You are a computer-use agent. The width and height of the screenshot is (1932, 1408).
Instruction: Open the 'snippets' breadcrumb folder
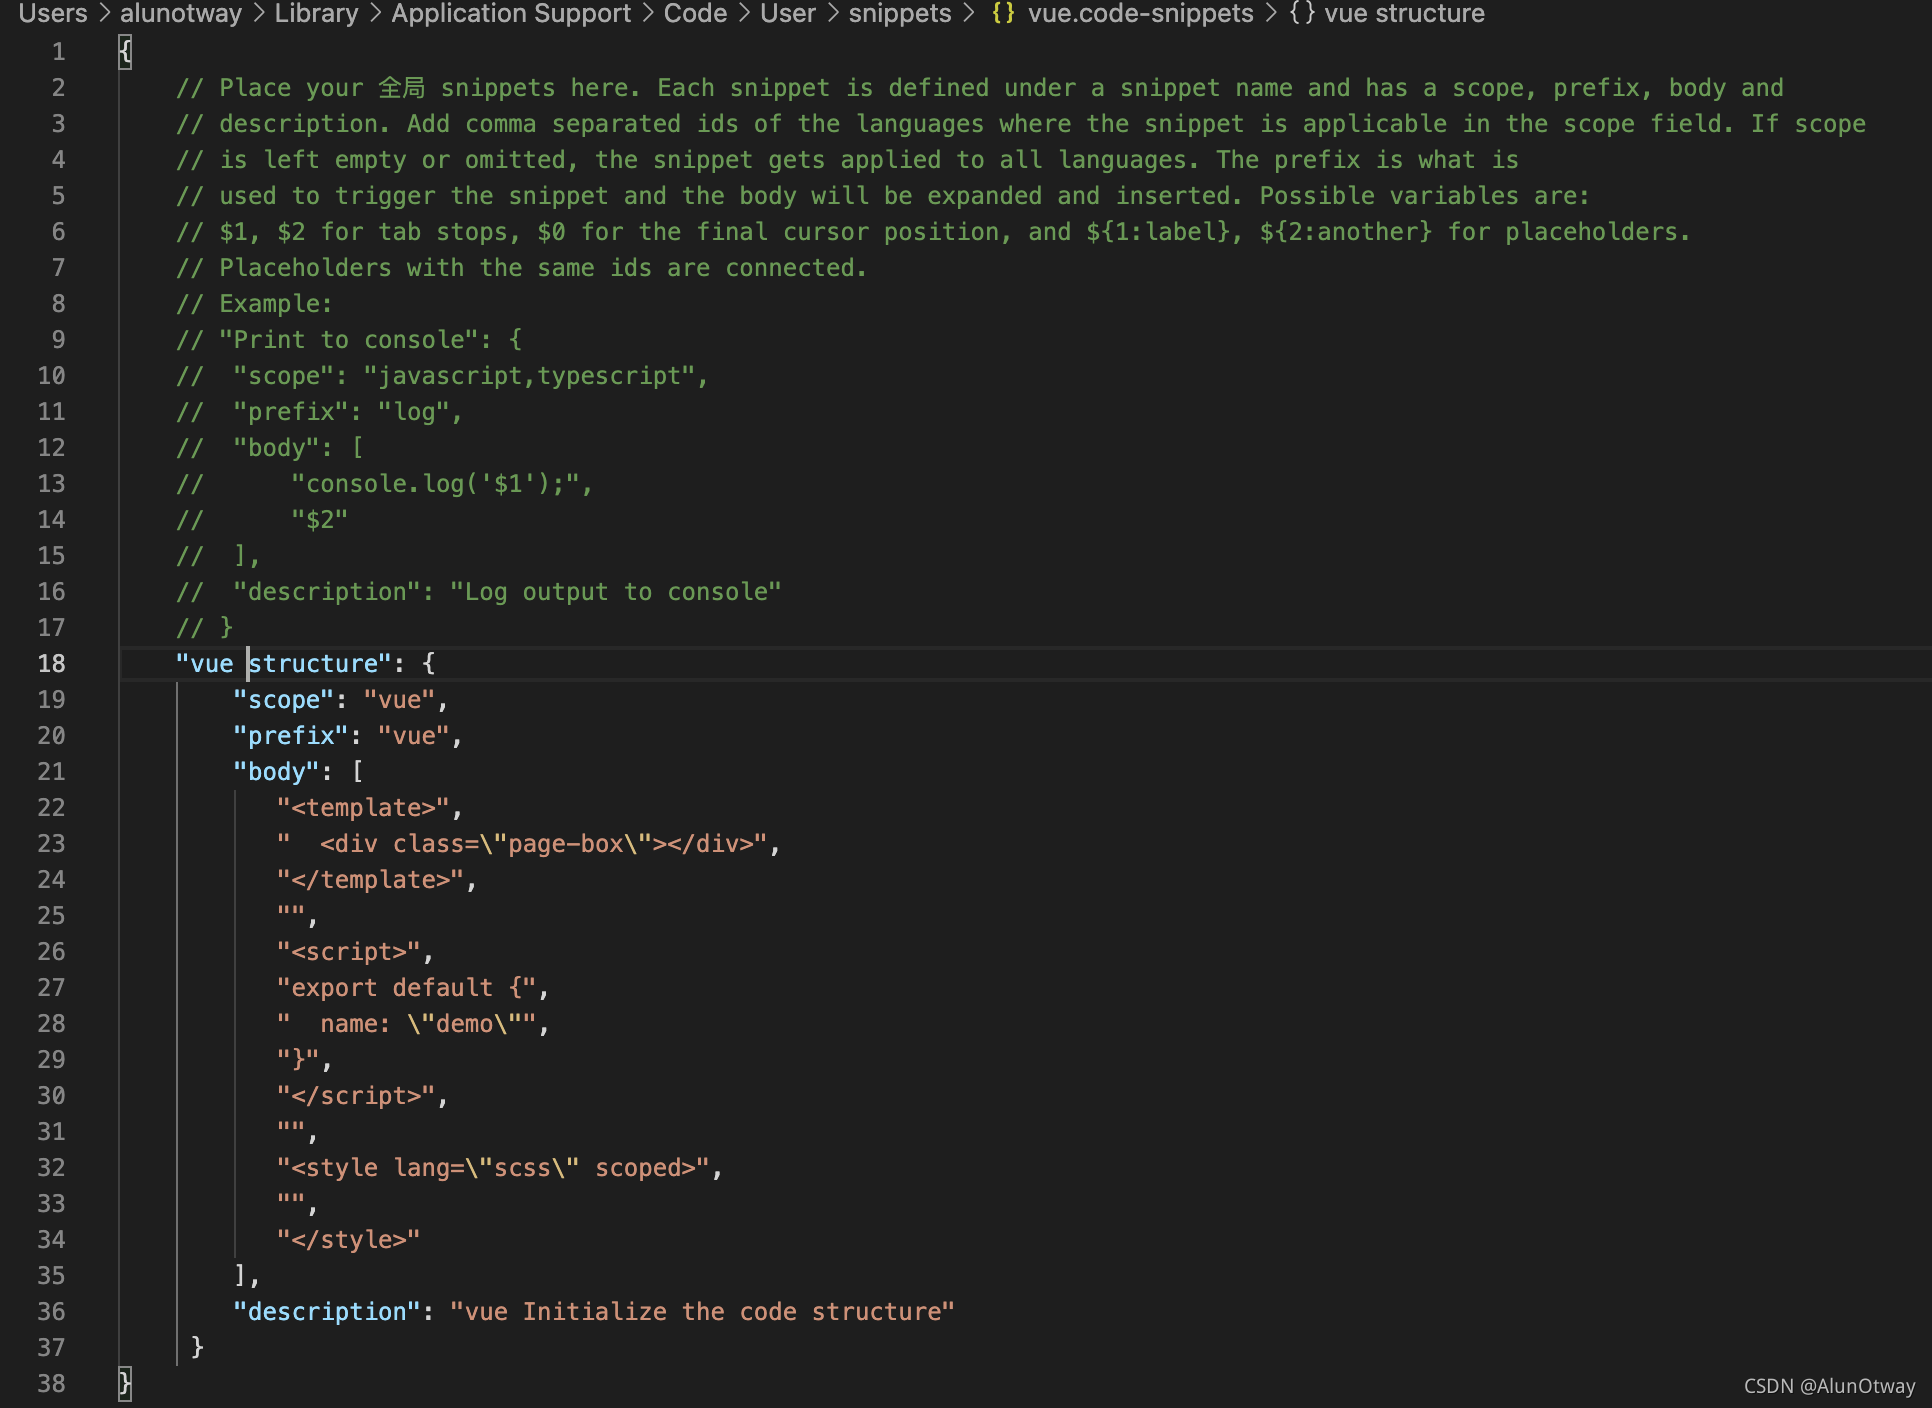(899, 14)
